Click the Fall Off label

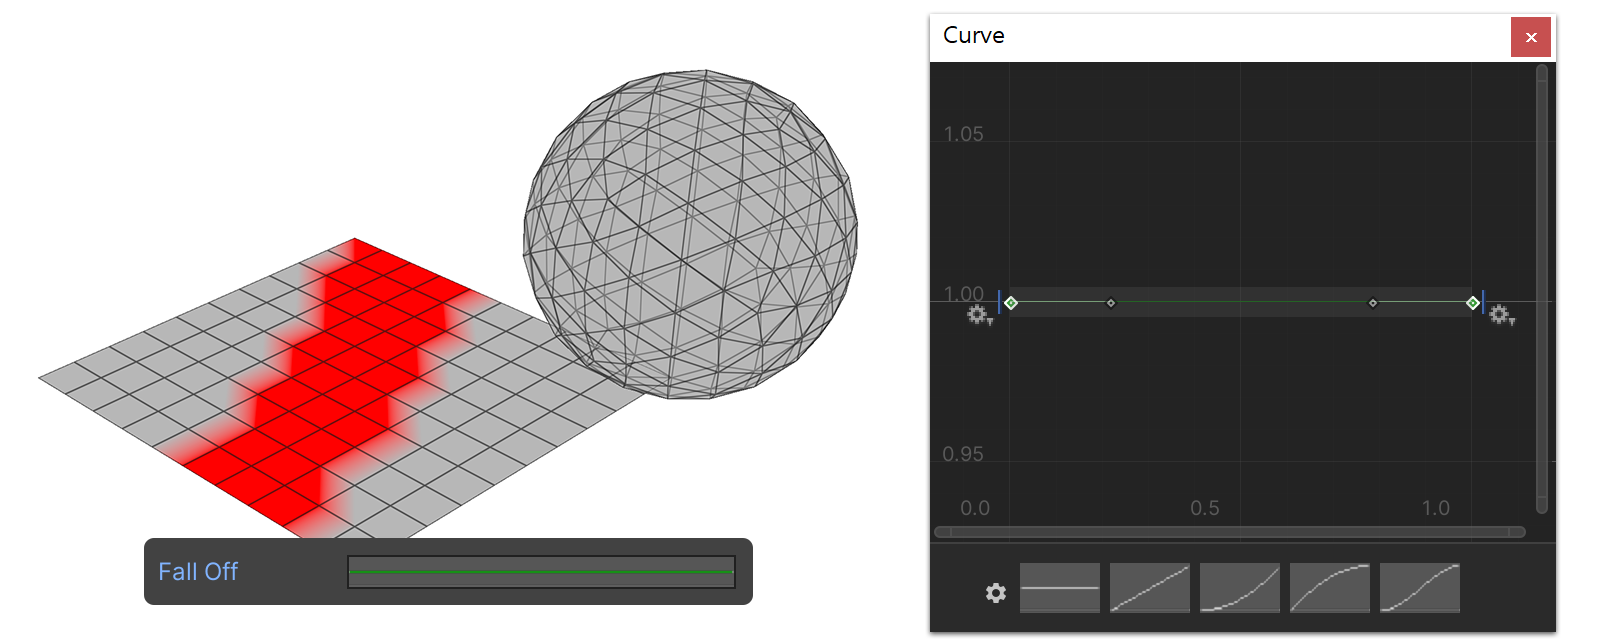tap(198, 572)
